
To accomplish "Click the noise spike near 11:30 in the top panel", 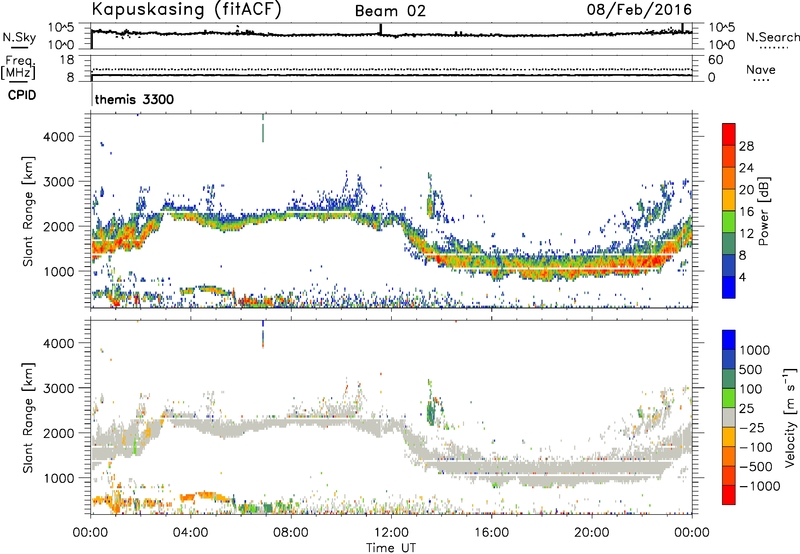I will [x=380, y=29].
